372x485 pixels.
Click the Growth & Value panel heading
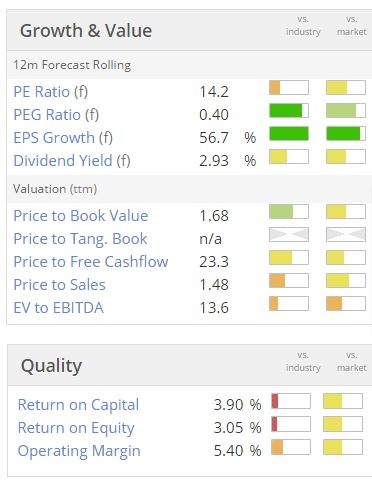coord(86,31)
